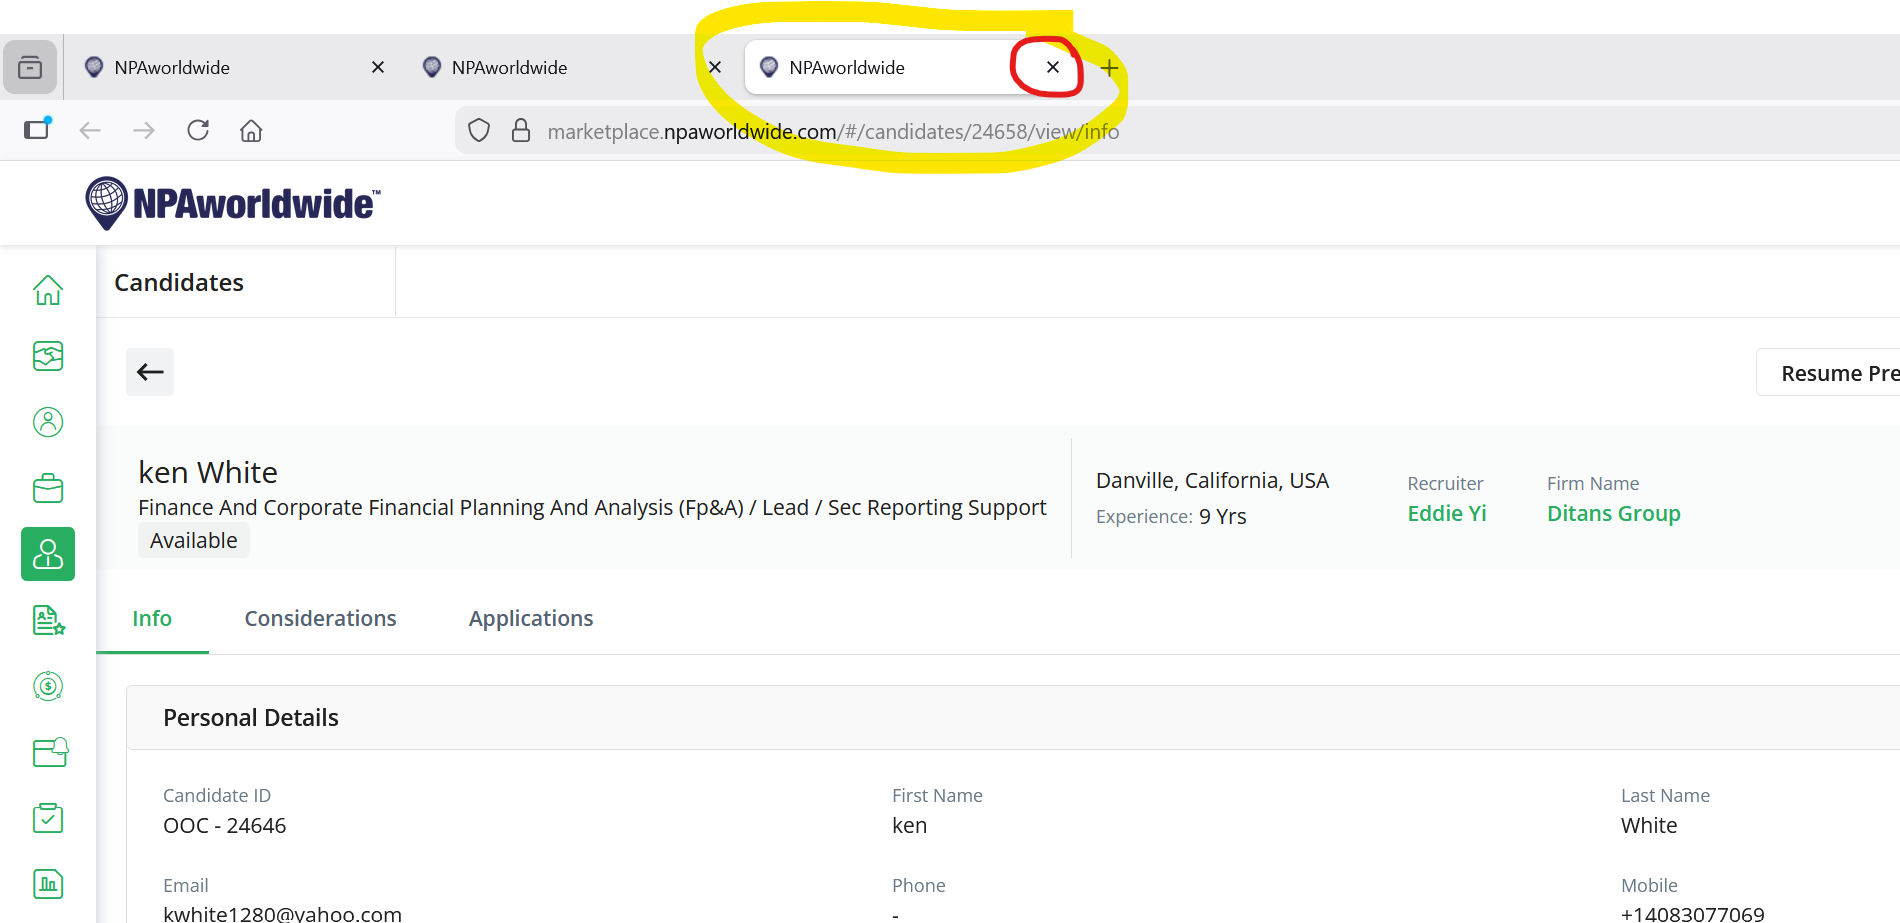Click the experience value "9 Yrs"
Viewport: 1900px width, 923px height.
(1223, 517)
